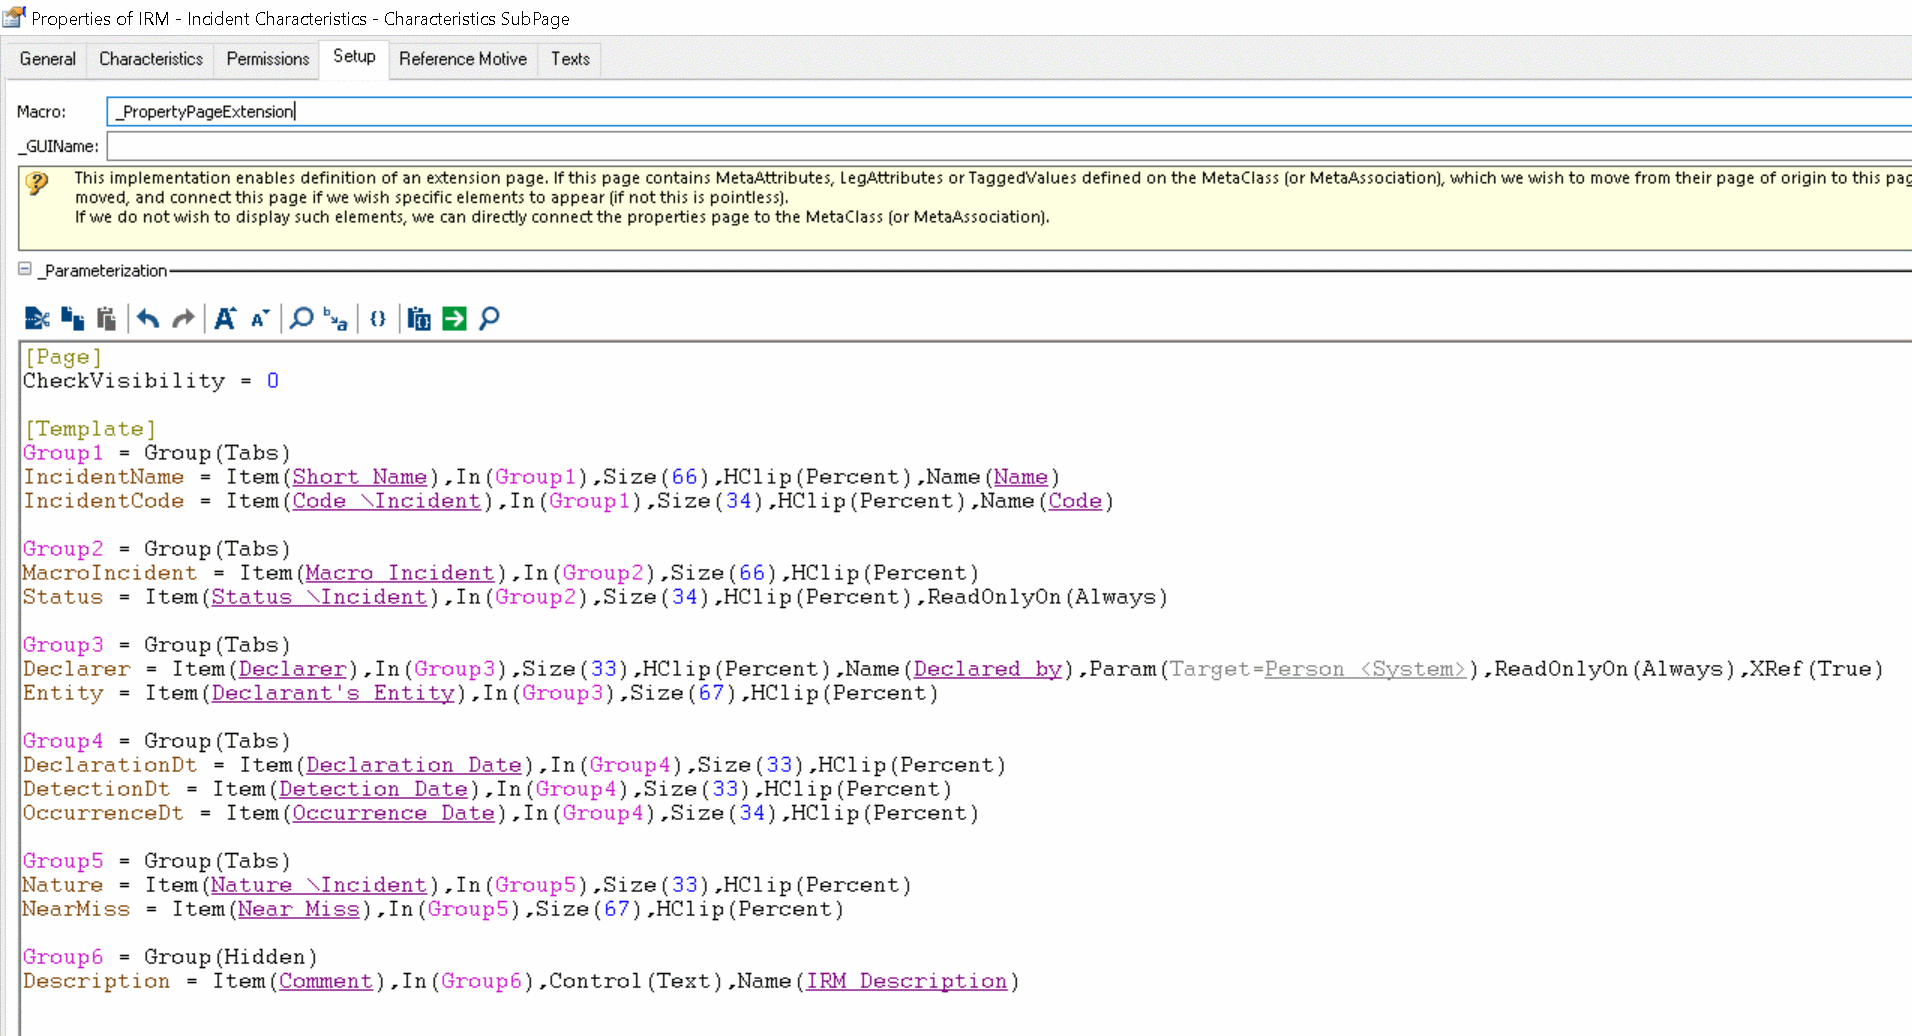The height and width of the screenshot is (1036, 1912).
Task: Undo the last edit
Action: 148,319
